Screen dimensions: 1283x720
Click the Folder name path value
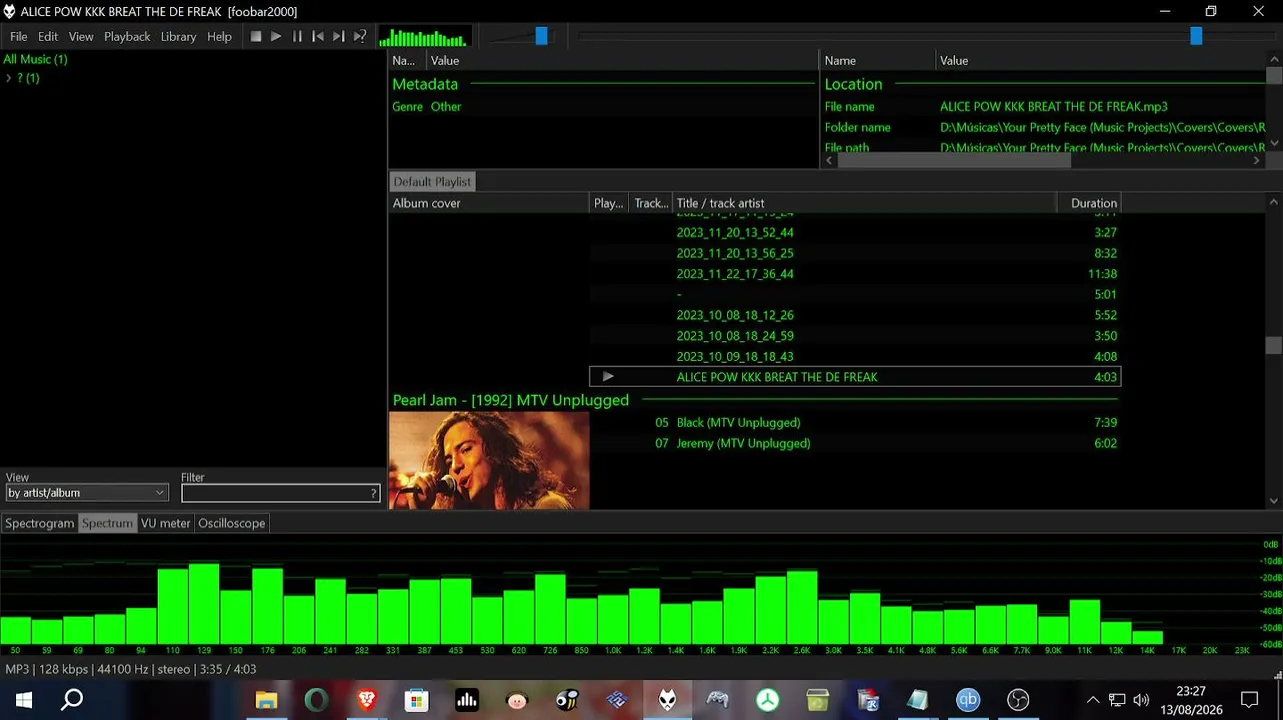1103,128
